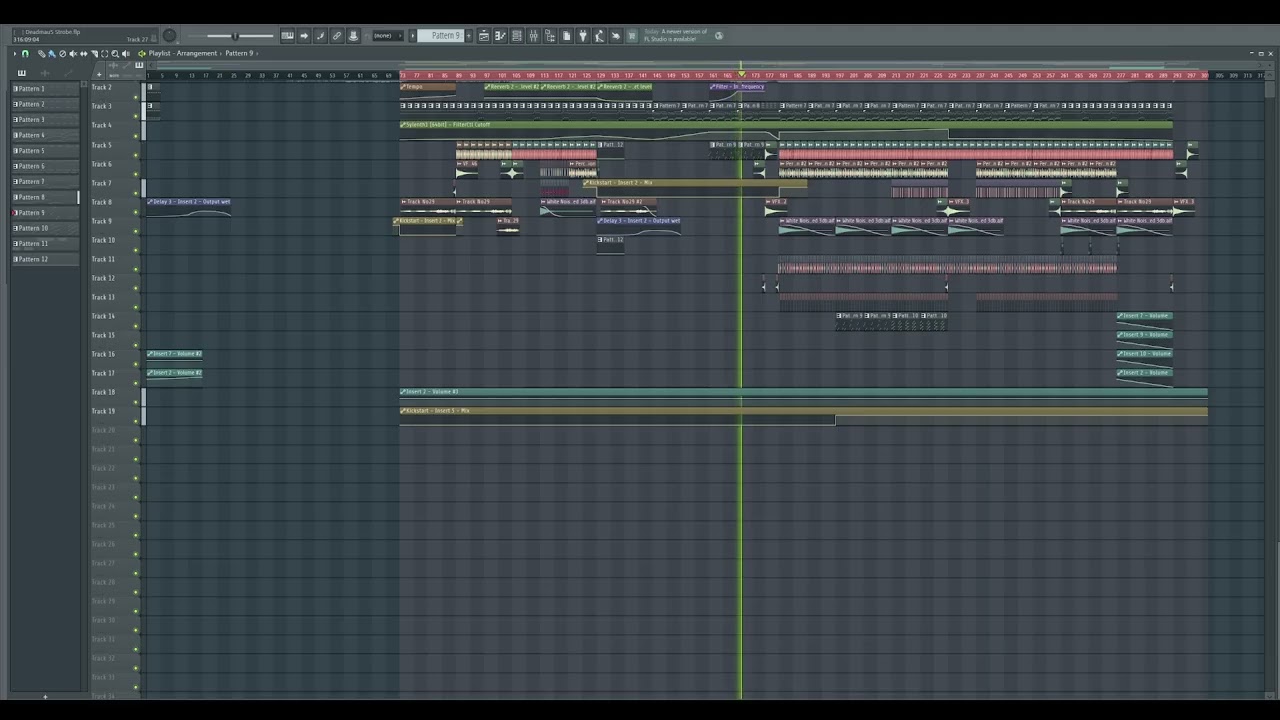
Task: Mute Track 6 with its green switch
Action: tap(136, 173)
